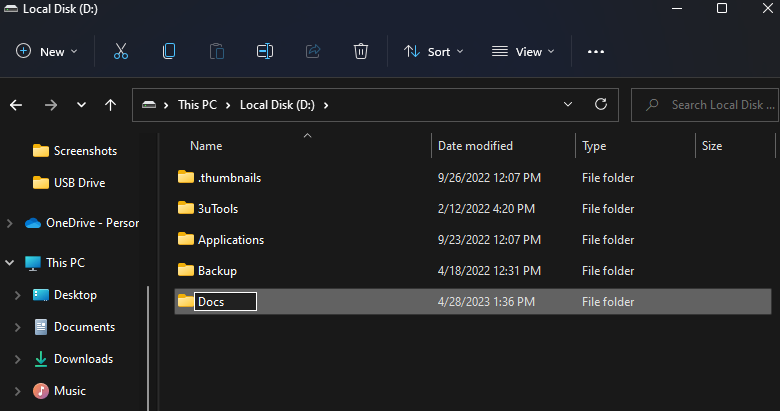The width and height of the screenshot is (780, 411).
Task: Open the Sort options dropdown
Action: click(433, 51)
